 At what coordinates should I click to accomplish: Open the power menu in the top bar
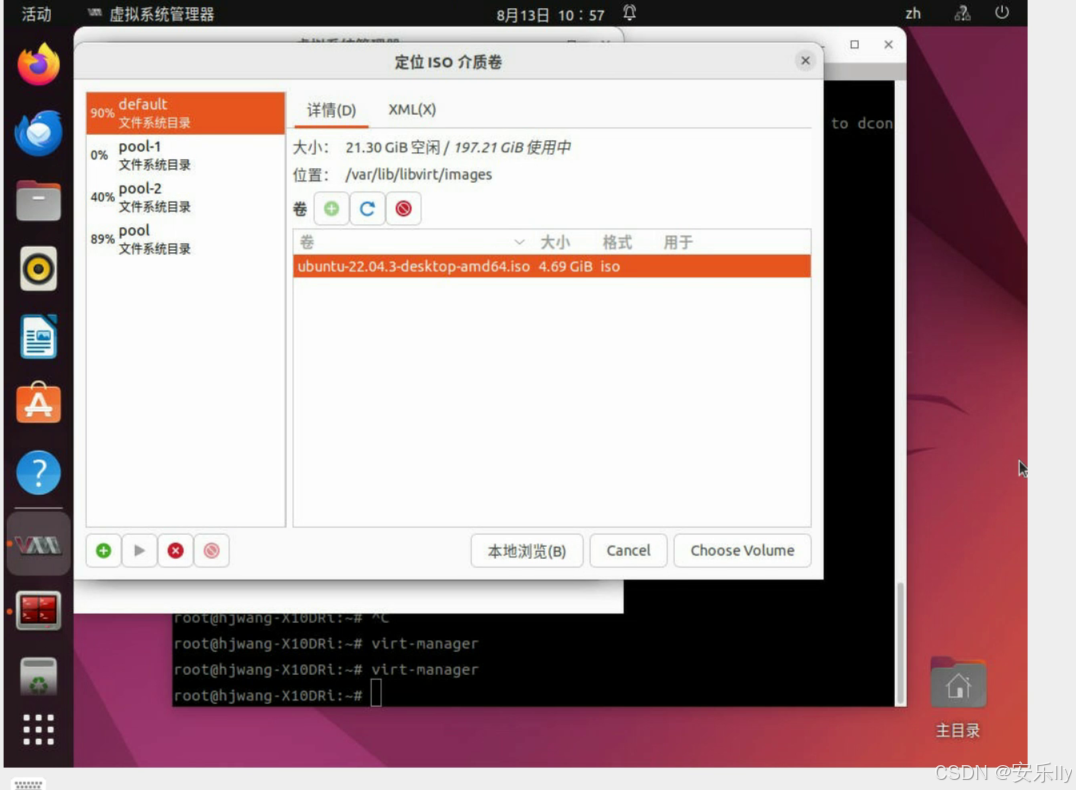1002,12
